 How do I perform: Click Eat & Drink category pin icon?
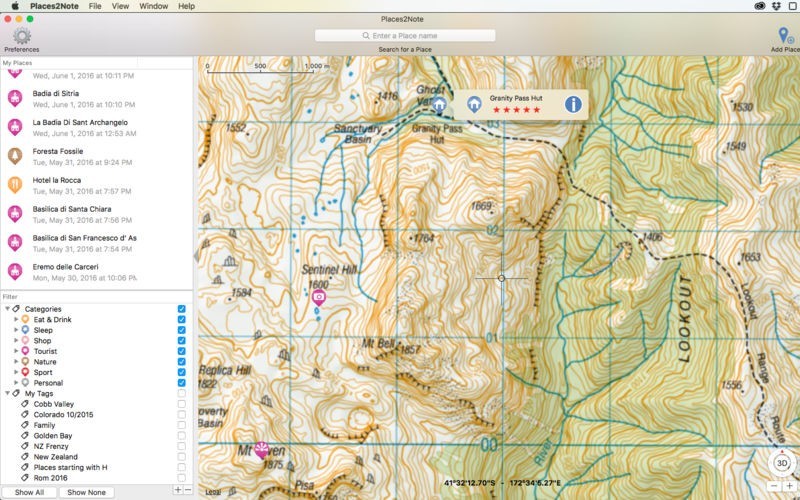25,319
